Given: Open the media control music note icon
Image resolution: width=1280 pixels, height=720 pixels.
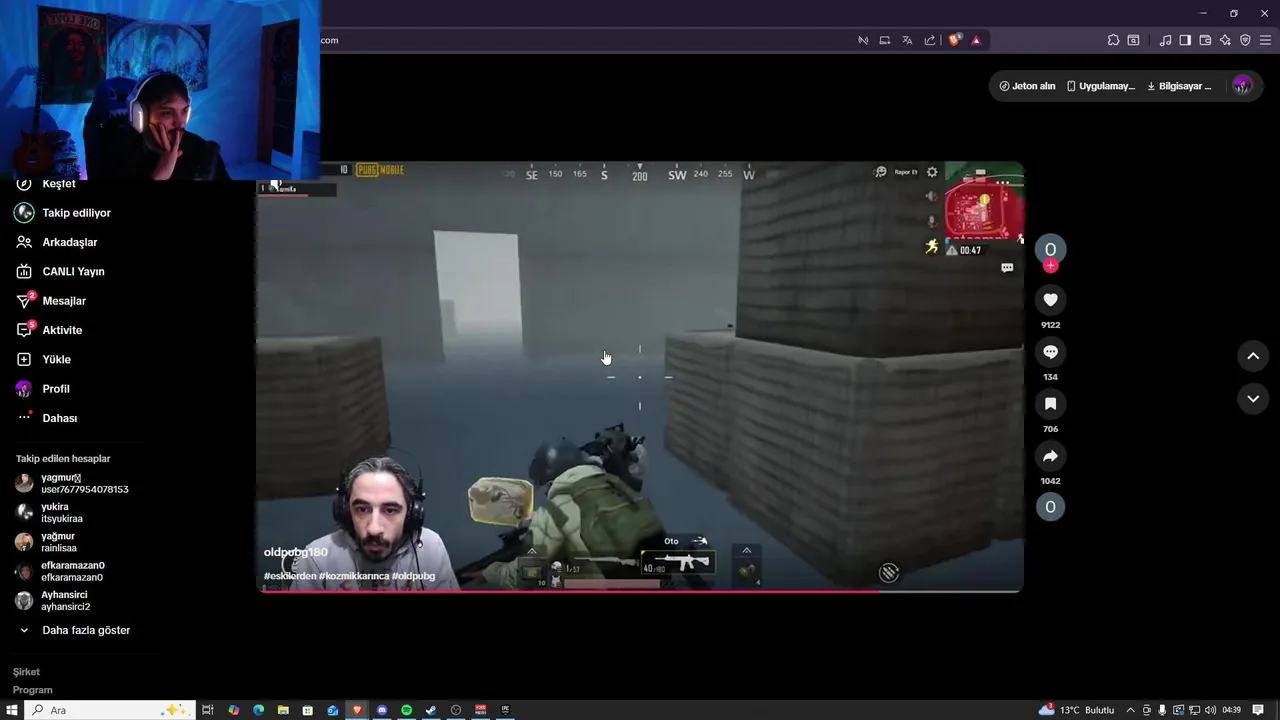Looking at the screenshot, I should tap(1165, 40).
